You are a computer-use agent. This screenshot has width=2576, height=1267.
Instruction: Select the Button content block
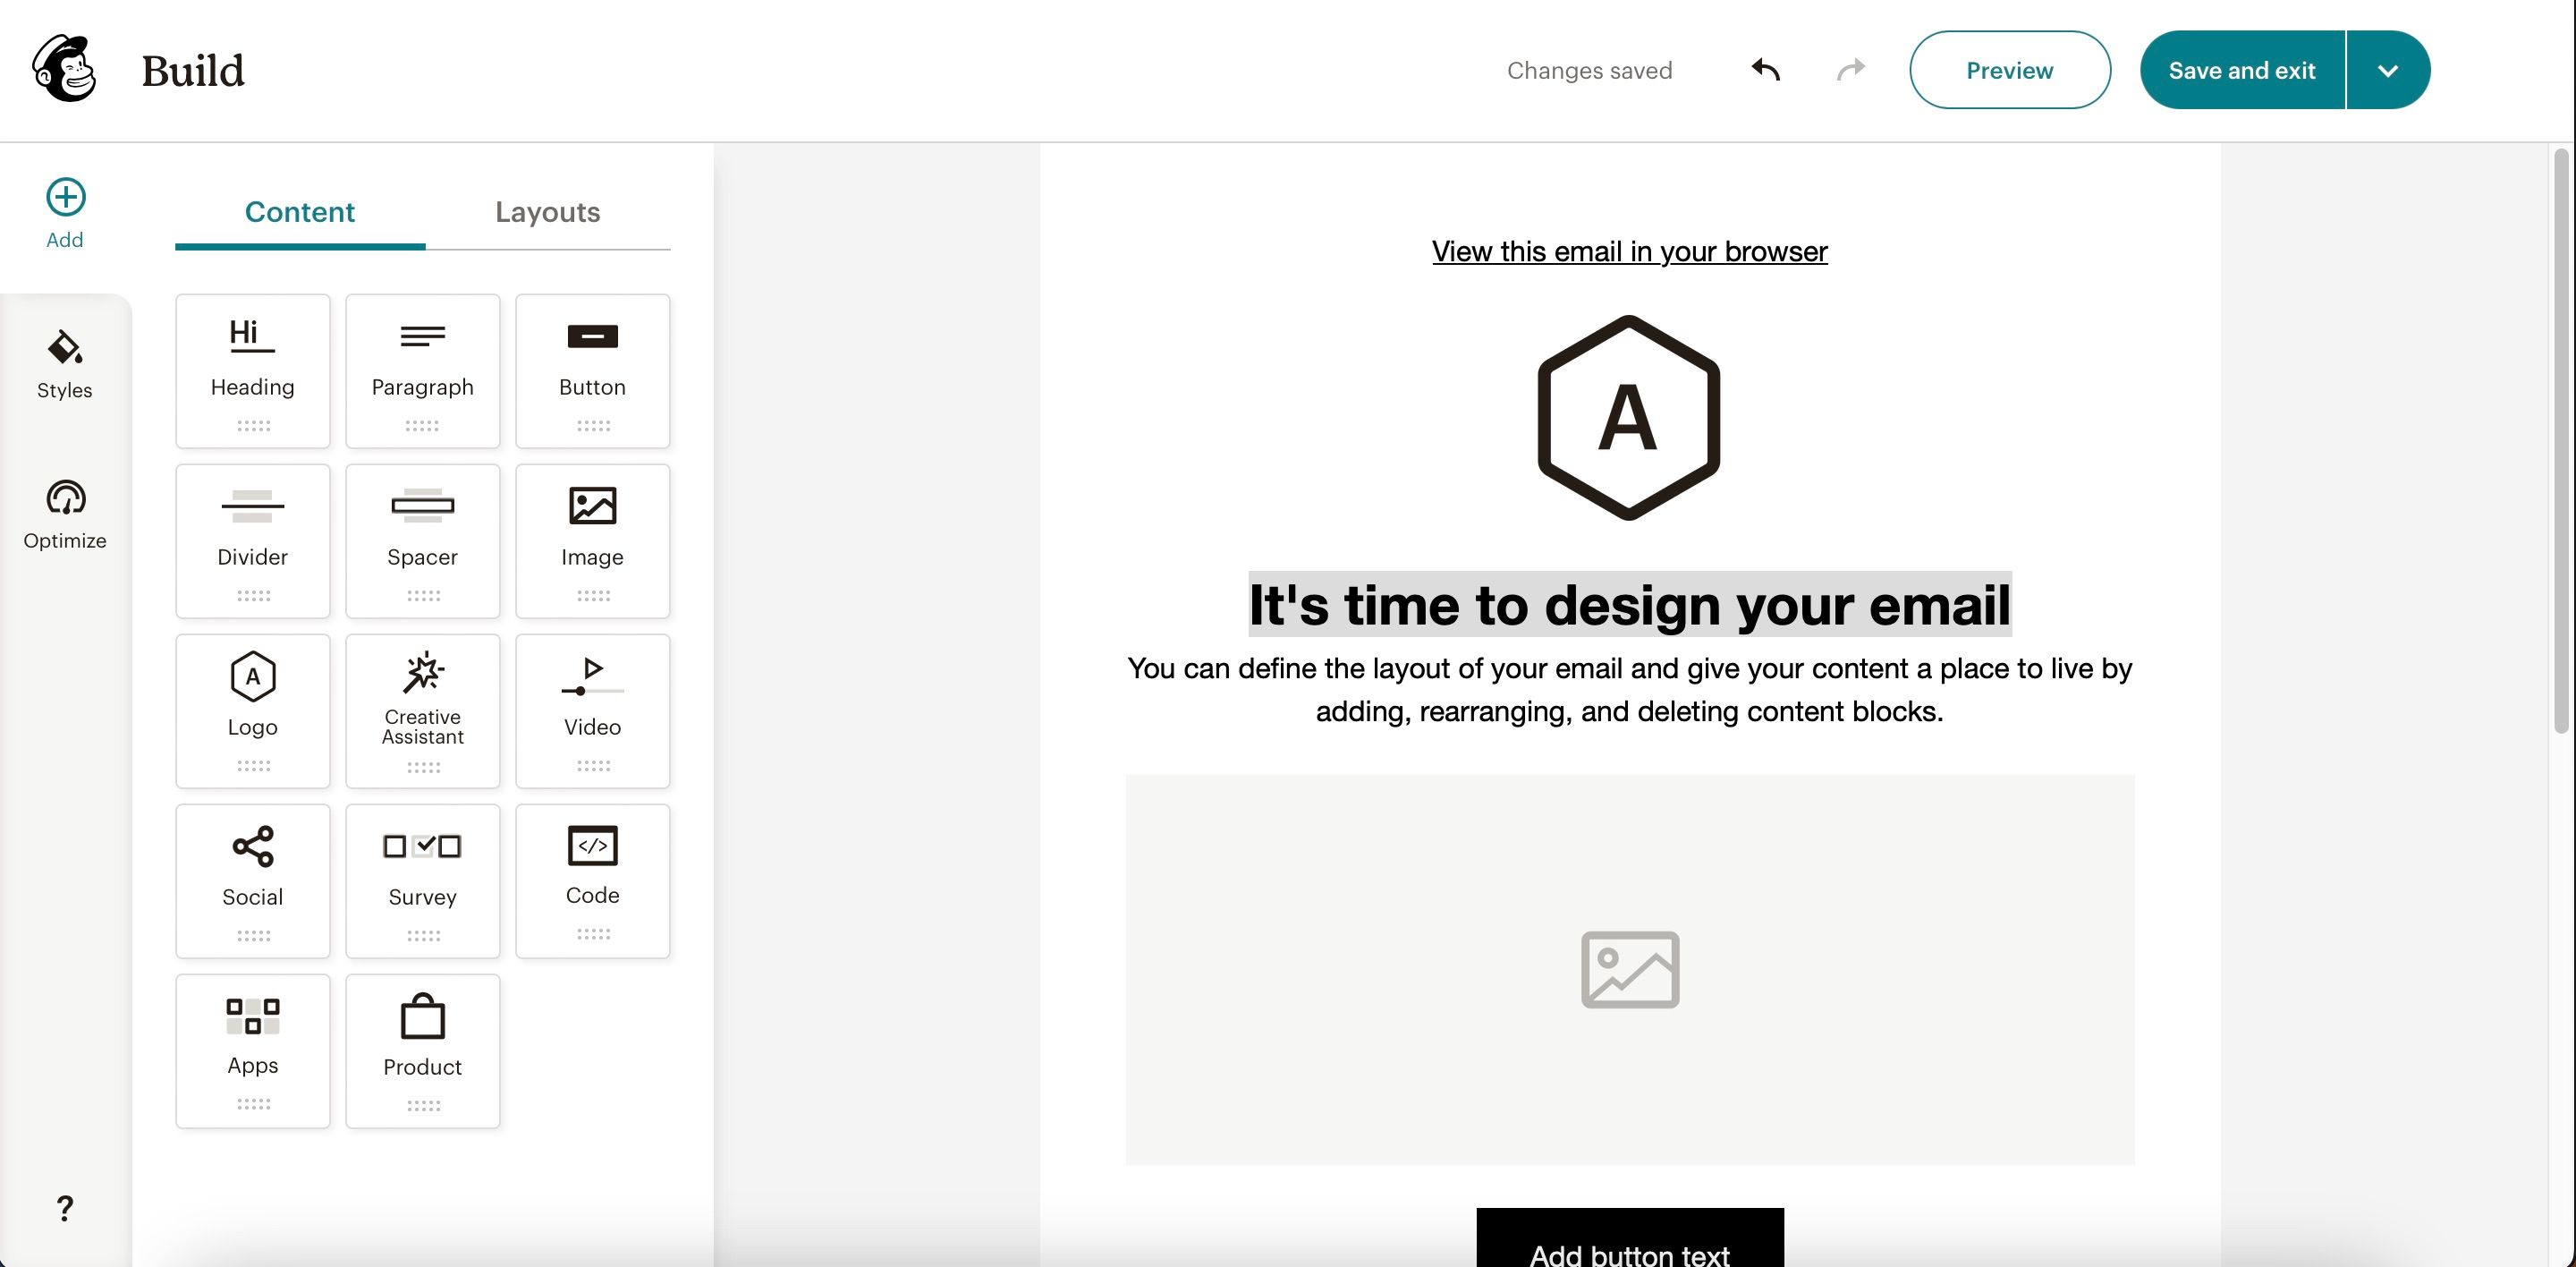point(591,370)
